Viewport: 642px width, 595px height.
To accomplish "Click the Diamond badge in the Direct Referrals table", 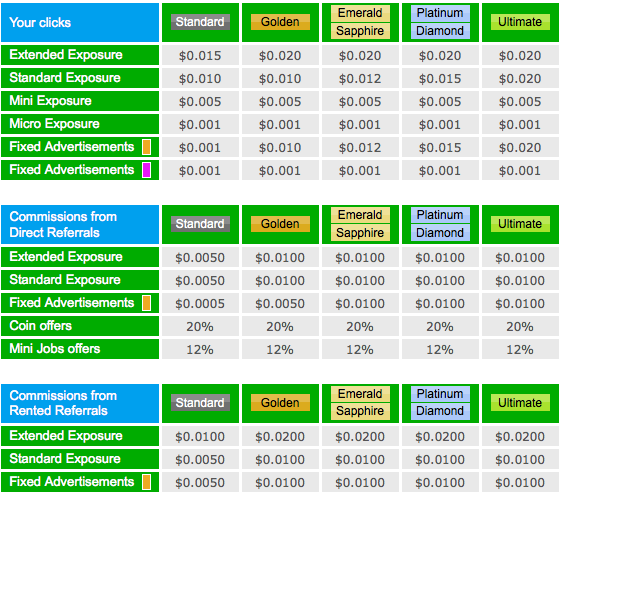I will [x=440, y=233].
